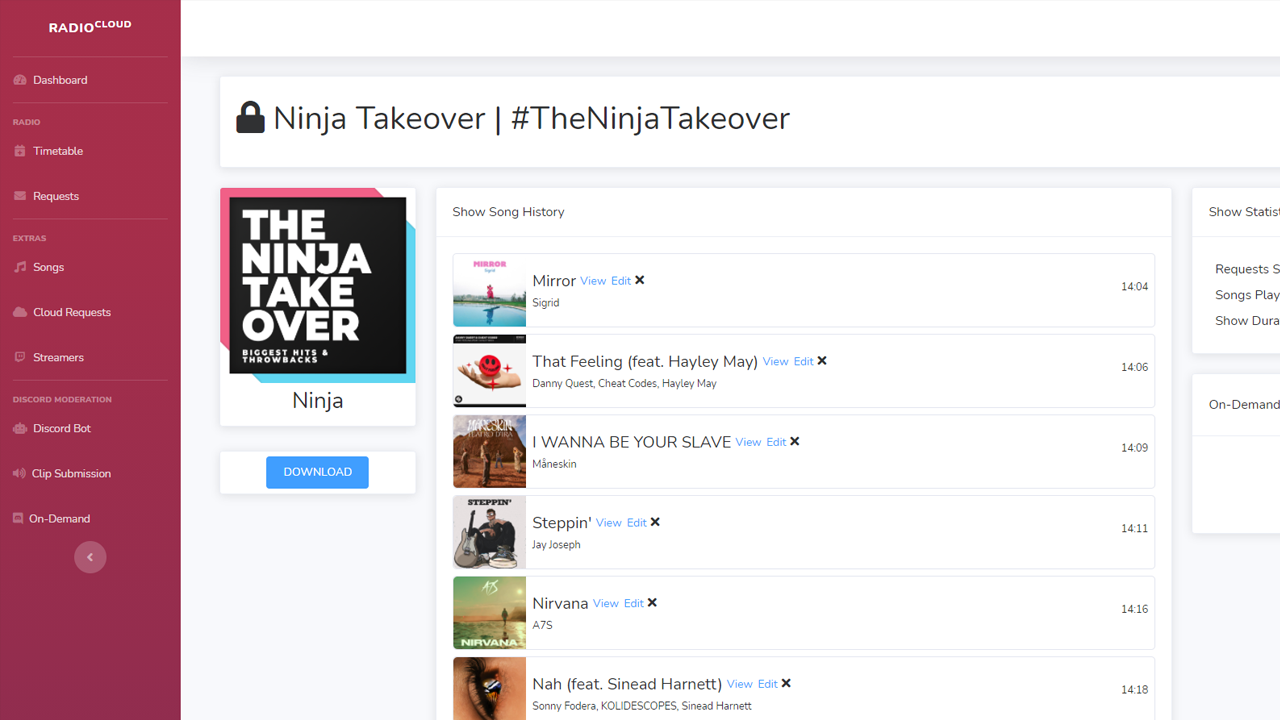The height and width of the screenshot is (720, 1280).
Task: Go to Streamers page in sidebar
Action: pyautogui.click(x=58, y=357)
